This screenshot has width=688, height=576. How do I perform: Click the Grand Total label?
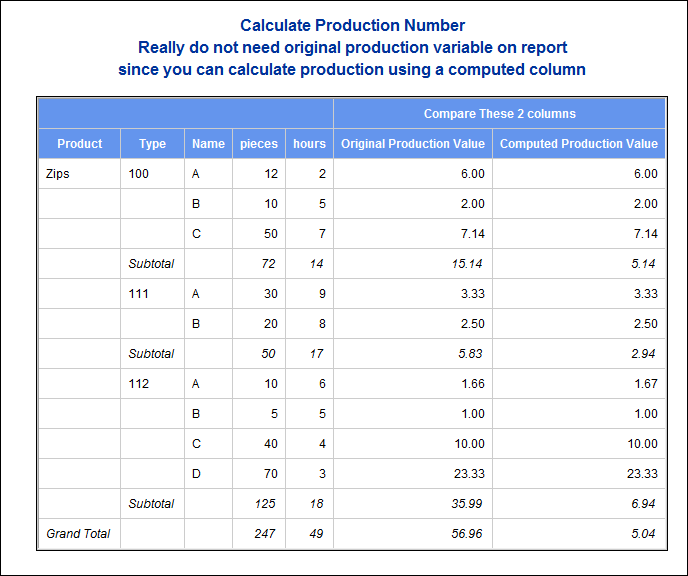(x=78, y=533)
